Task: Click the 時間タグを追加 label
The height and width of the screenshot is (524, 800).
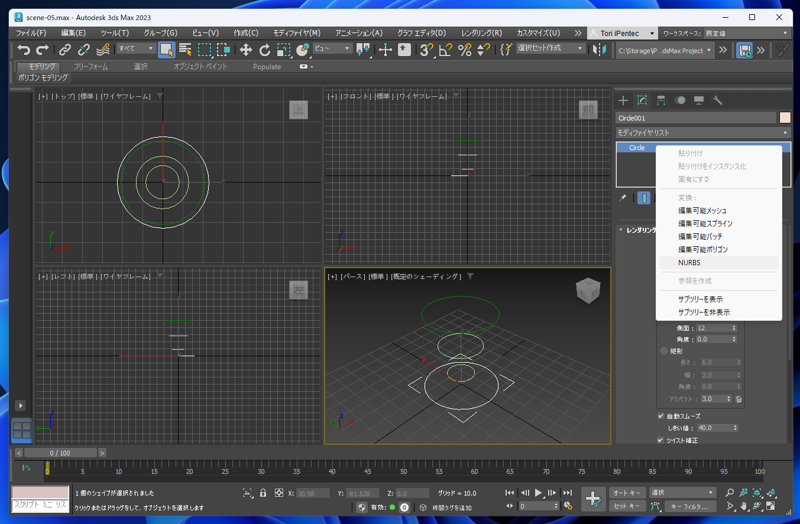Action: [x=452, y=508]
